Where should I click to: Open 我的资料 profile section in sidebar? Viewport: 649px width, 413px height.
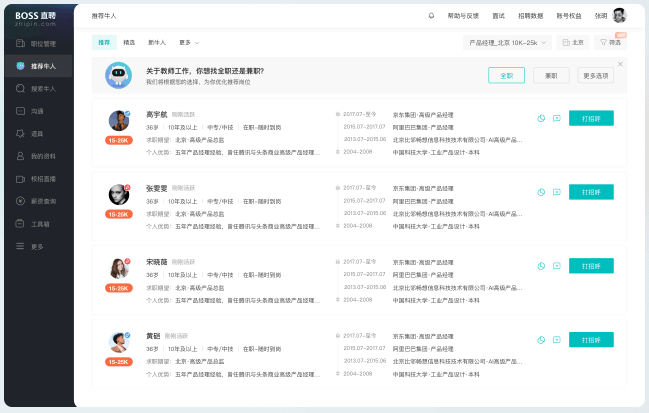(x=36, y=156)
